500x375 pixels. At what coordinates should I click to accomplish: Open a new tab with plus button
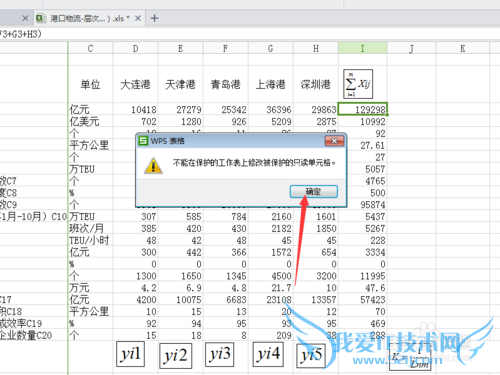click(x=154, y=18)
